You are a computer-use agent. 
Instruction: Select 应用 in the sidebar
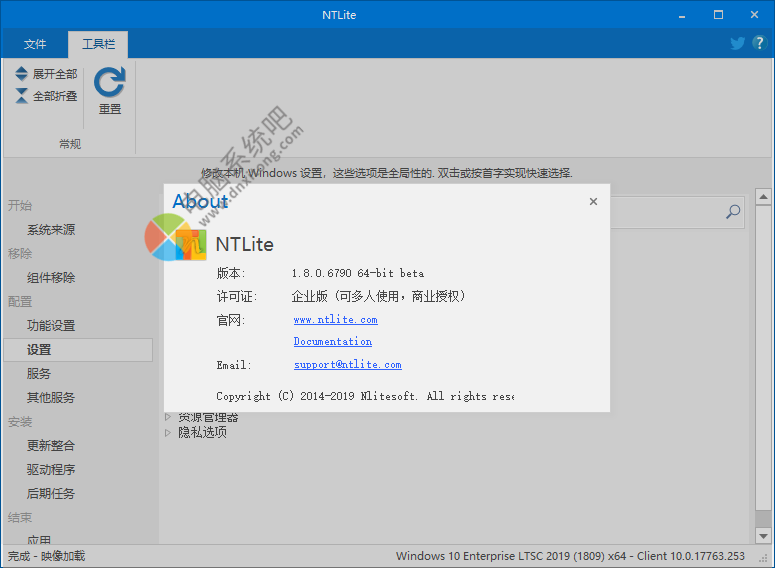click(x=39, y=539)
